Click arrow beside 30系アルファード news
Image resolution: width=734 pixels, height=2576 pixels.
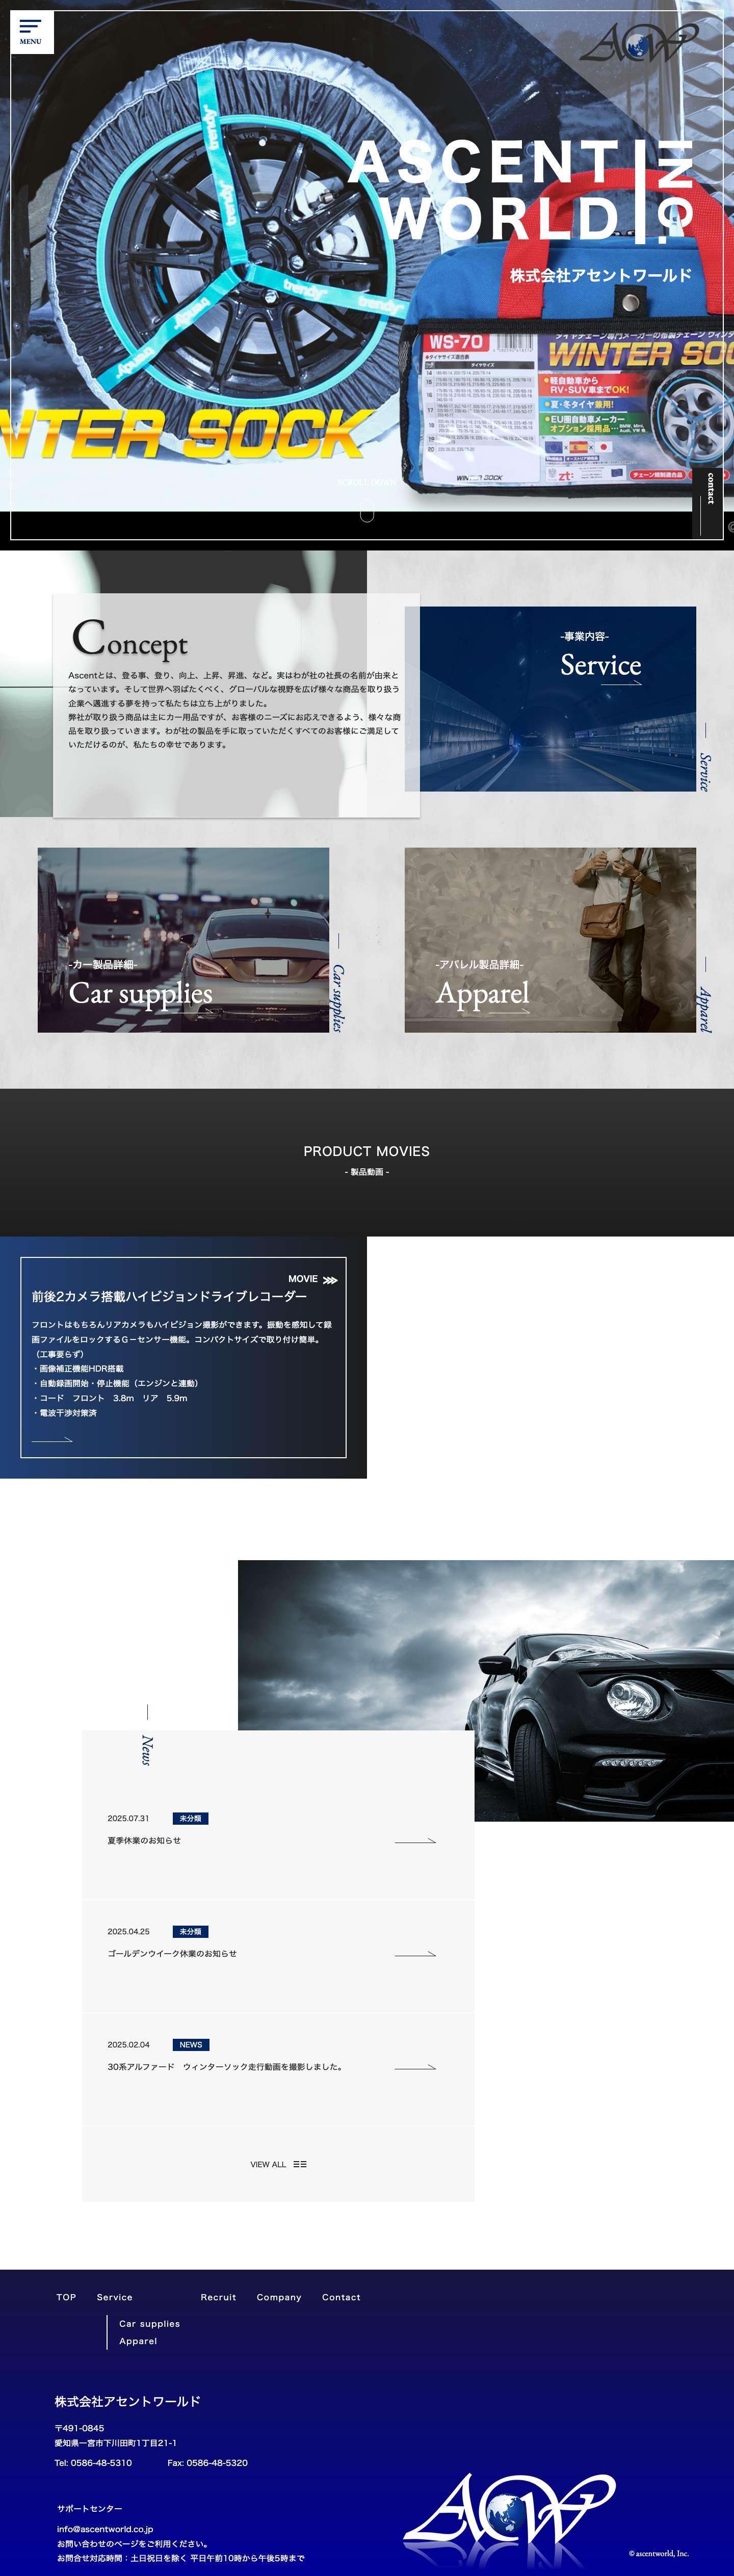pyautogui.click(x=415, y=2067)
